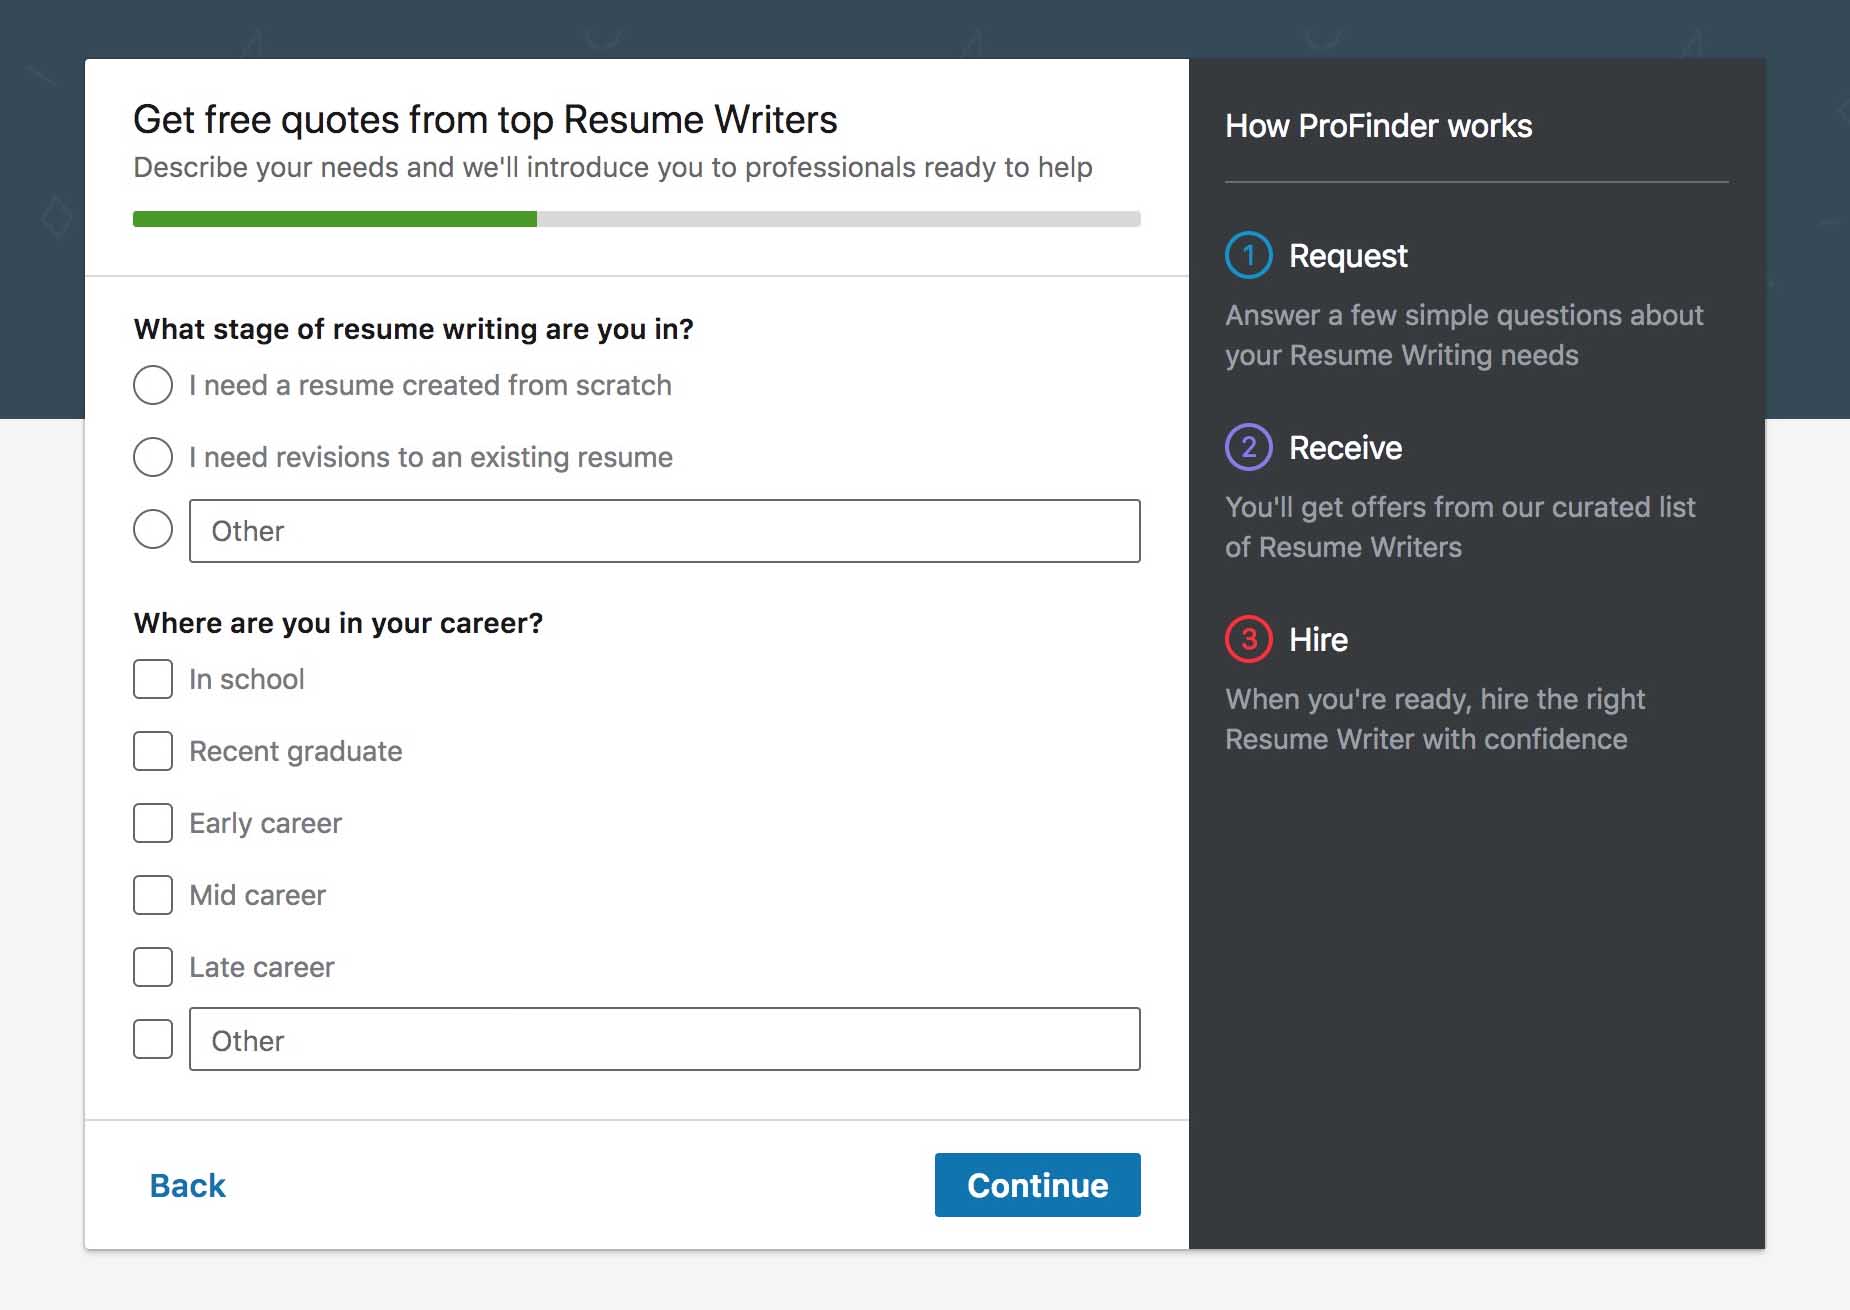
Task: Select the Other radio button for resume stage
Action: pyautogui.click(x=153, y=529)
